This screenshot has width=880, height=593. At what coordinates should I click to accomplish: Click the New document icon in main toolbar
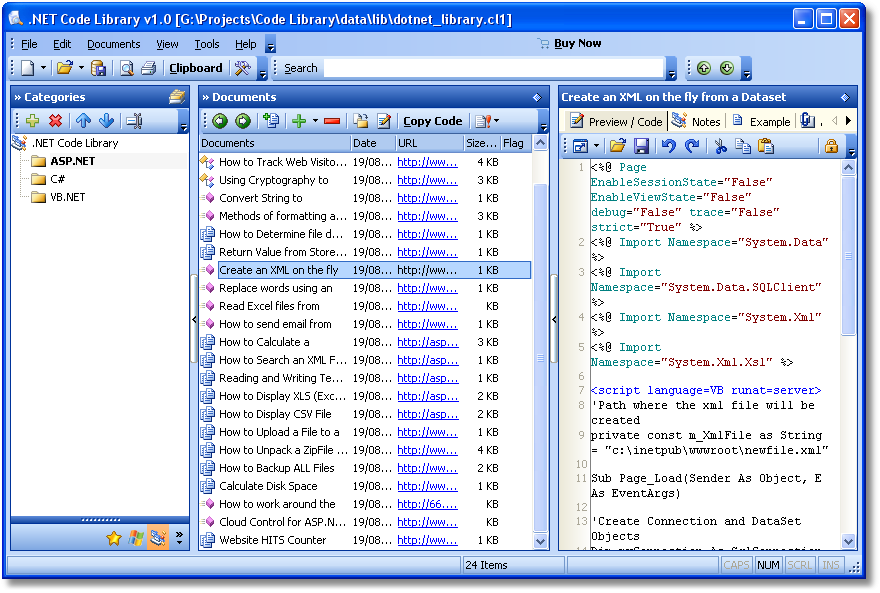tap(28, 68)
